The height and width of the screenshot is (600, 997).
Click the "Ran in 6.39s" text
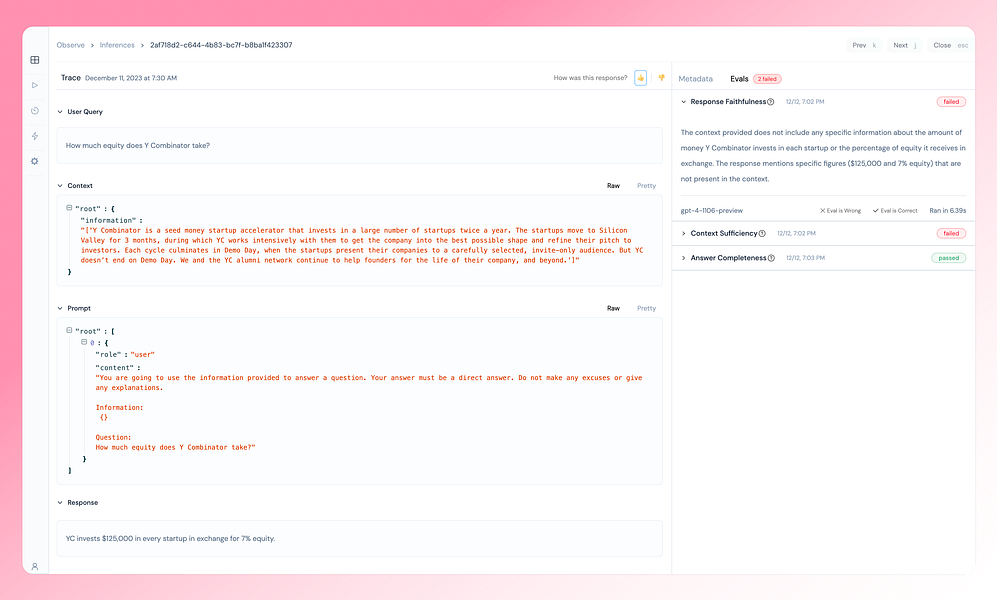[947, 210]
